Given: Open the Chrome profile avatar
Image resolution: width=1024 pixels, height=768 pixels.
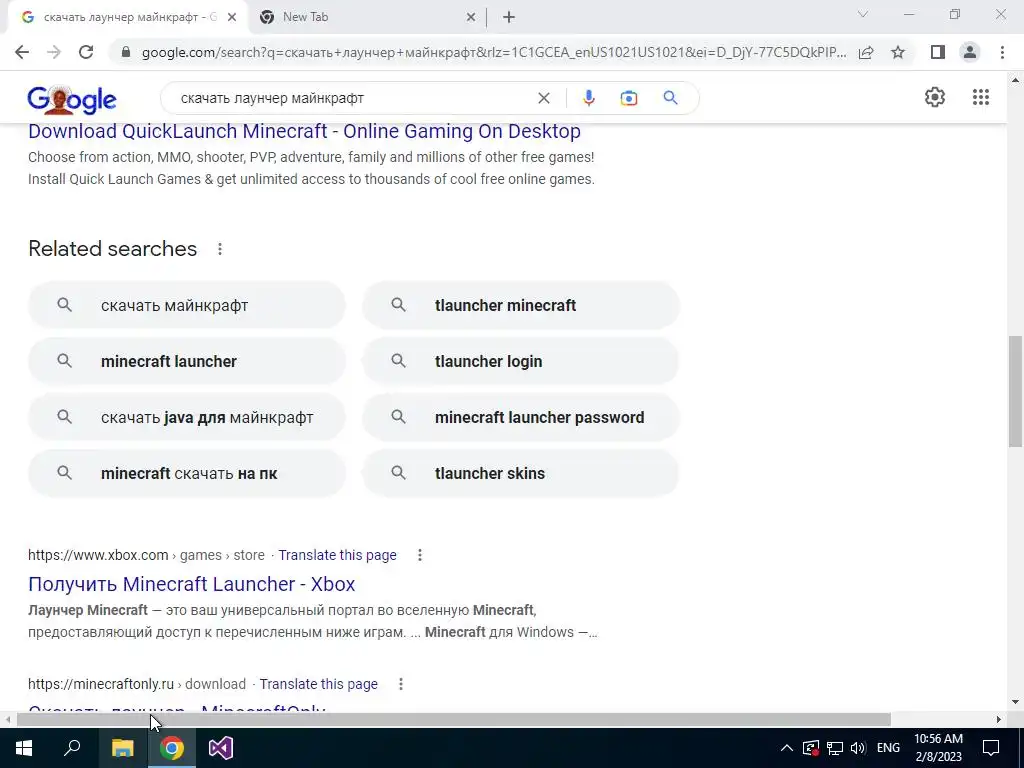Looking at the screenshot, I should pos(970,52).
